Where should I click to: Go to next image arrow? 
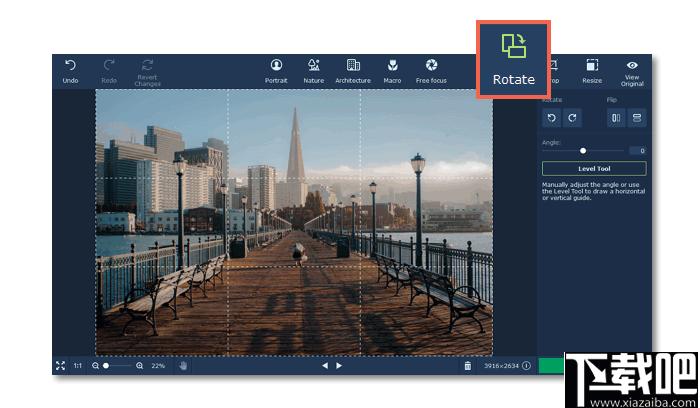click(x=339, y=366)
